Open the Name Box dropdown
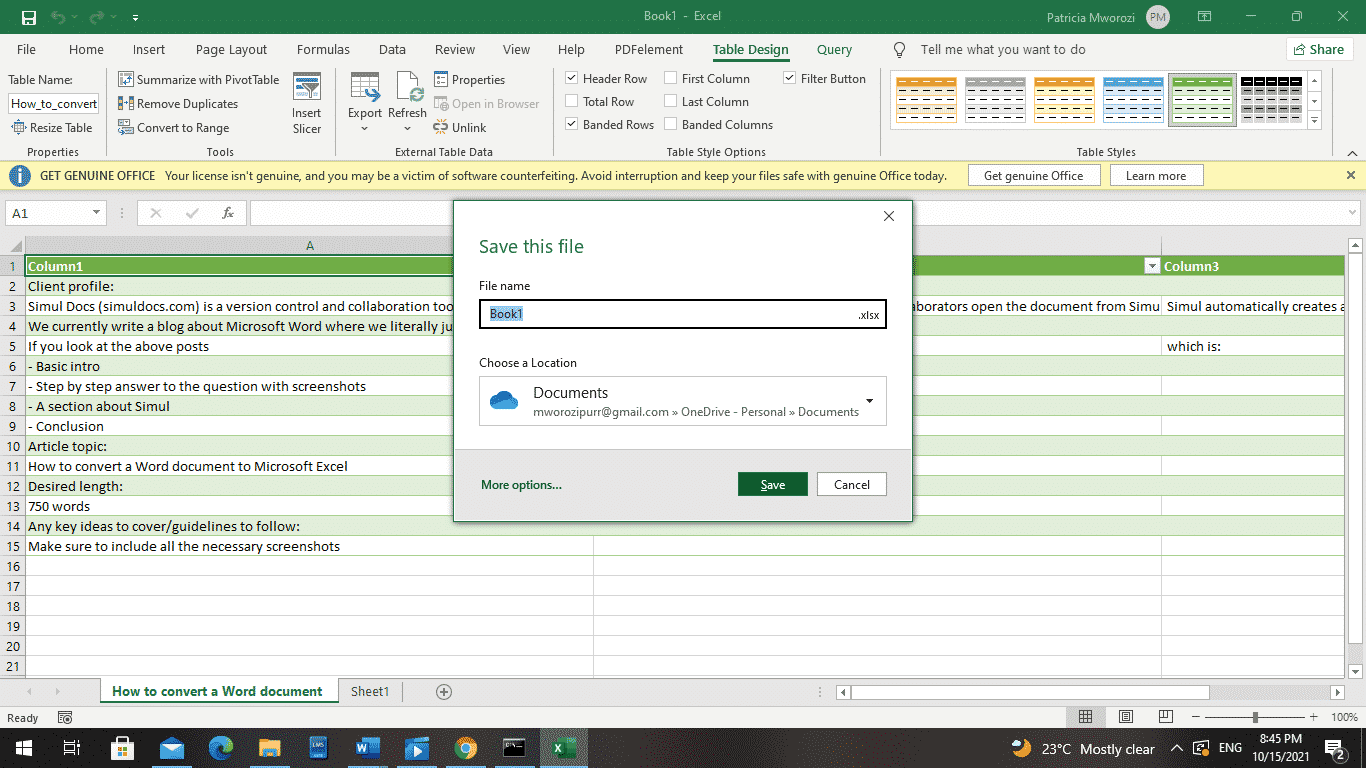This screenshot has height=768, width=1366. point(97,213)
